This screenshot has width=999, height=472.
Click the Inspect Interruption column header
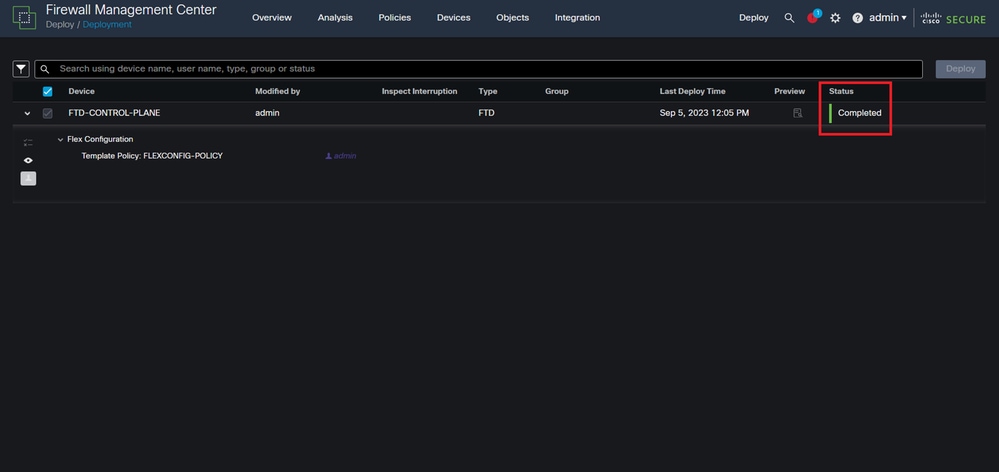point(419,91)
